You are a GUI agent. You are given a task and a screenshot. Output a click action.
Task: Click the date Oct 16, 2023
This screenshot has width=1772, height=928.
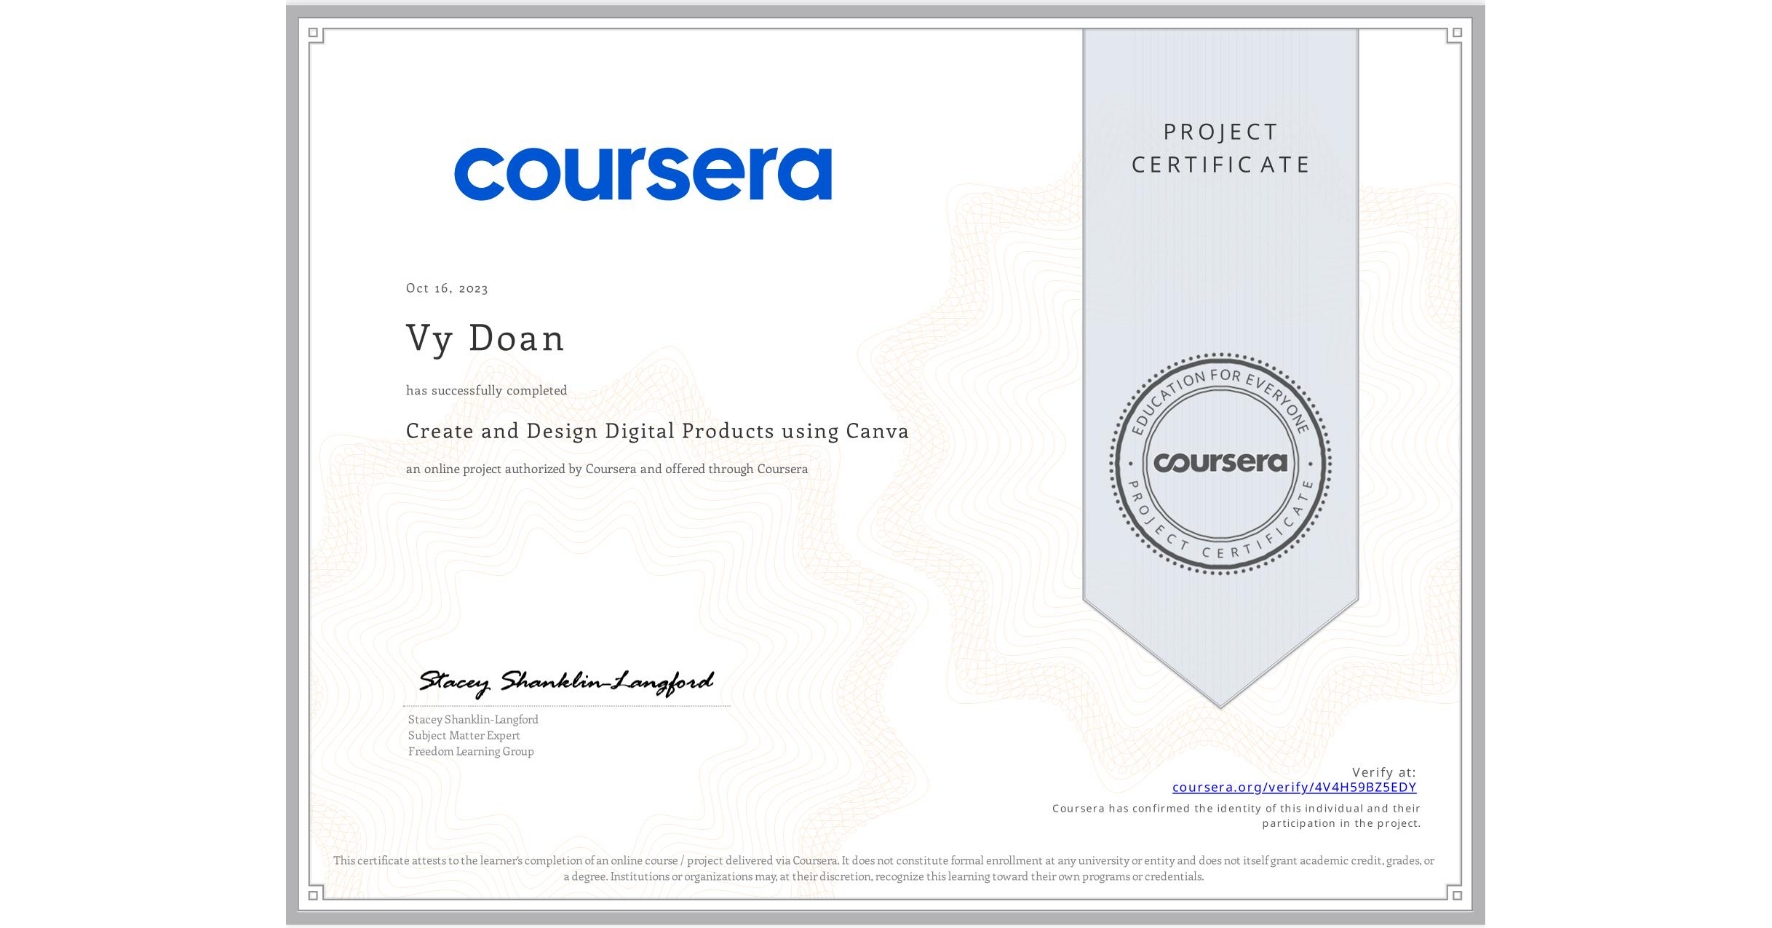(447, 288)
